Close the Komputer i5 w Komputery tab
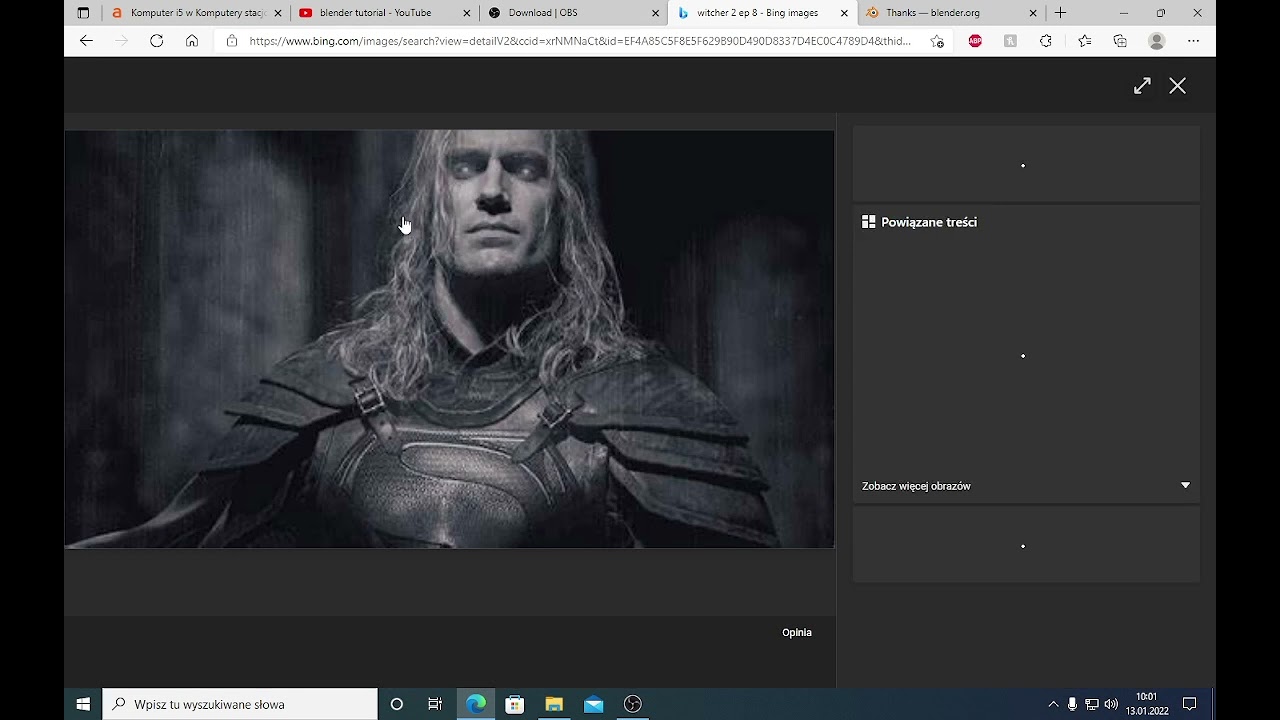Viewport: 1280px width, 720px height. (x=278, y=13)
